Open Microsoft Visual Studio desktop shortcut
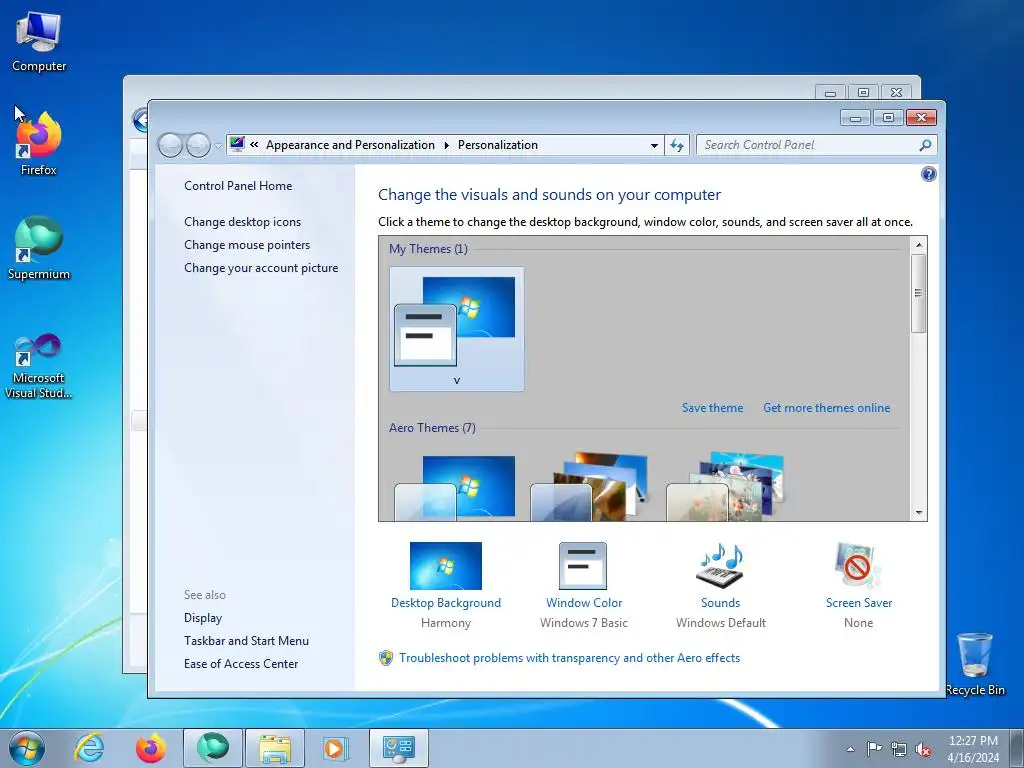Screen dimensions: 1024x768 point(39,366)
